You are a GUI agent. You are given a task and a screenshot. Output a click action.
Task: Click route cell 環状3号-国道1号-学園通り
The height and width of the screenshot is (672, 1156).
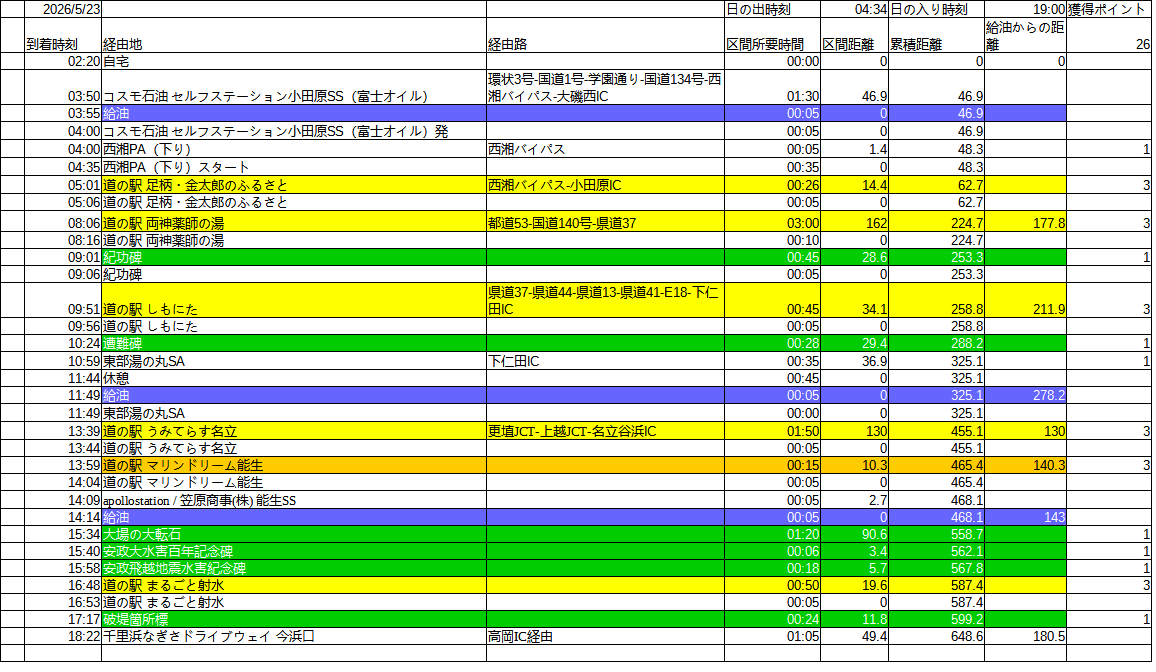[x=605, y=88]
